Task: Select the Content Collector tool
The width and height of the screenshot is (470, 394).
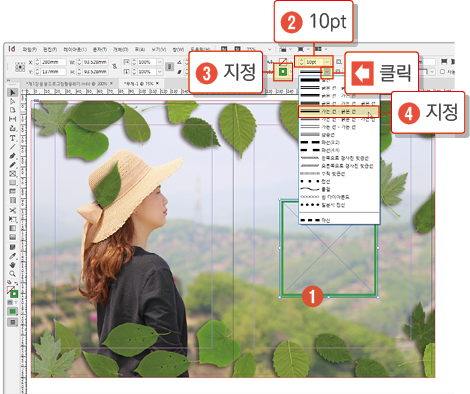Action: (x=13, y=128)
